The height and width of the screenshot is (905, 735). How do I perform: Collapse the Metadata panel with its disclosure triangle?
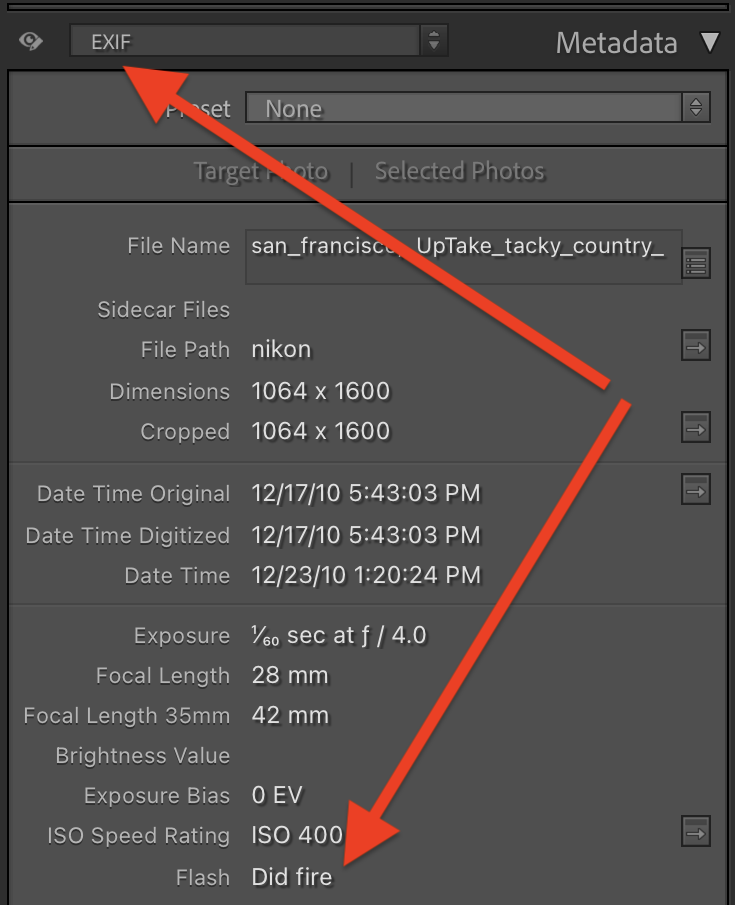pos(709,43)
